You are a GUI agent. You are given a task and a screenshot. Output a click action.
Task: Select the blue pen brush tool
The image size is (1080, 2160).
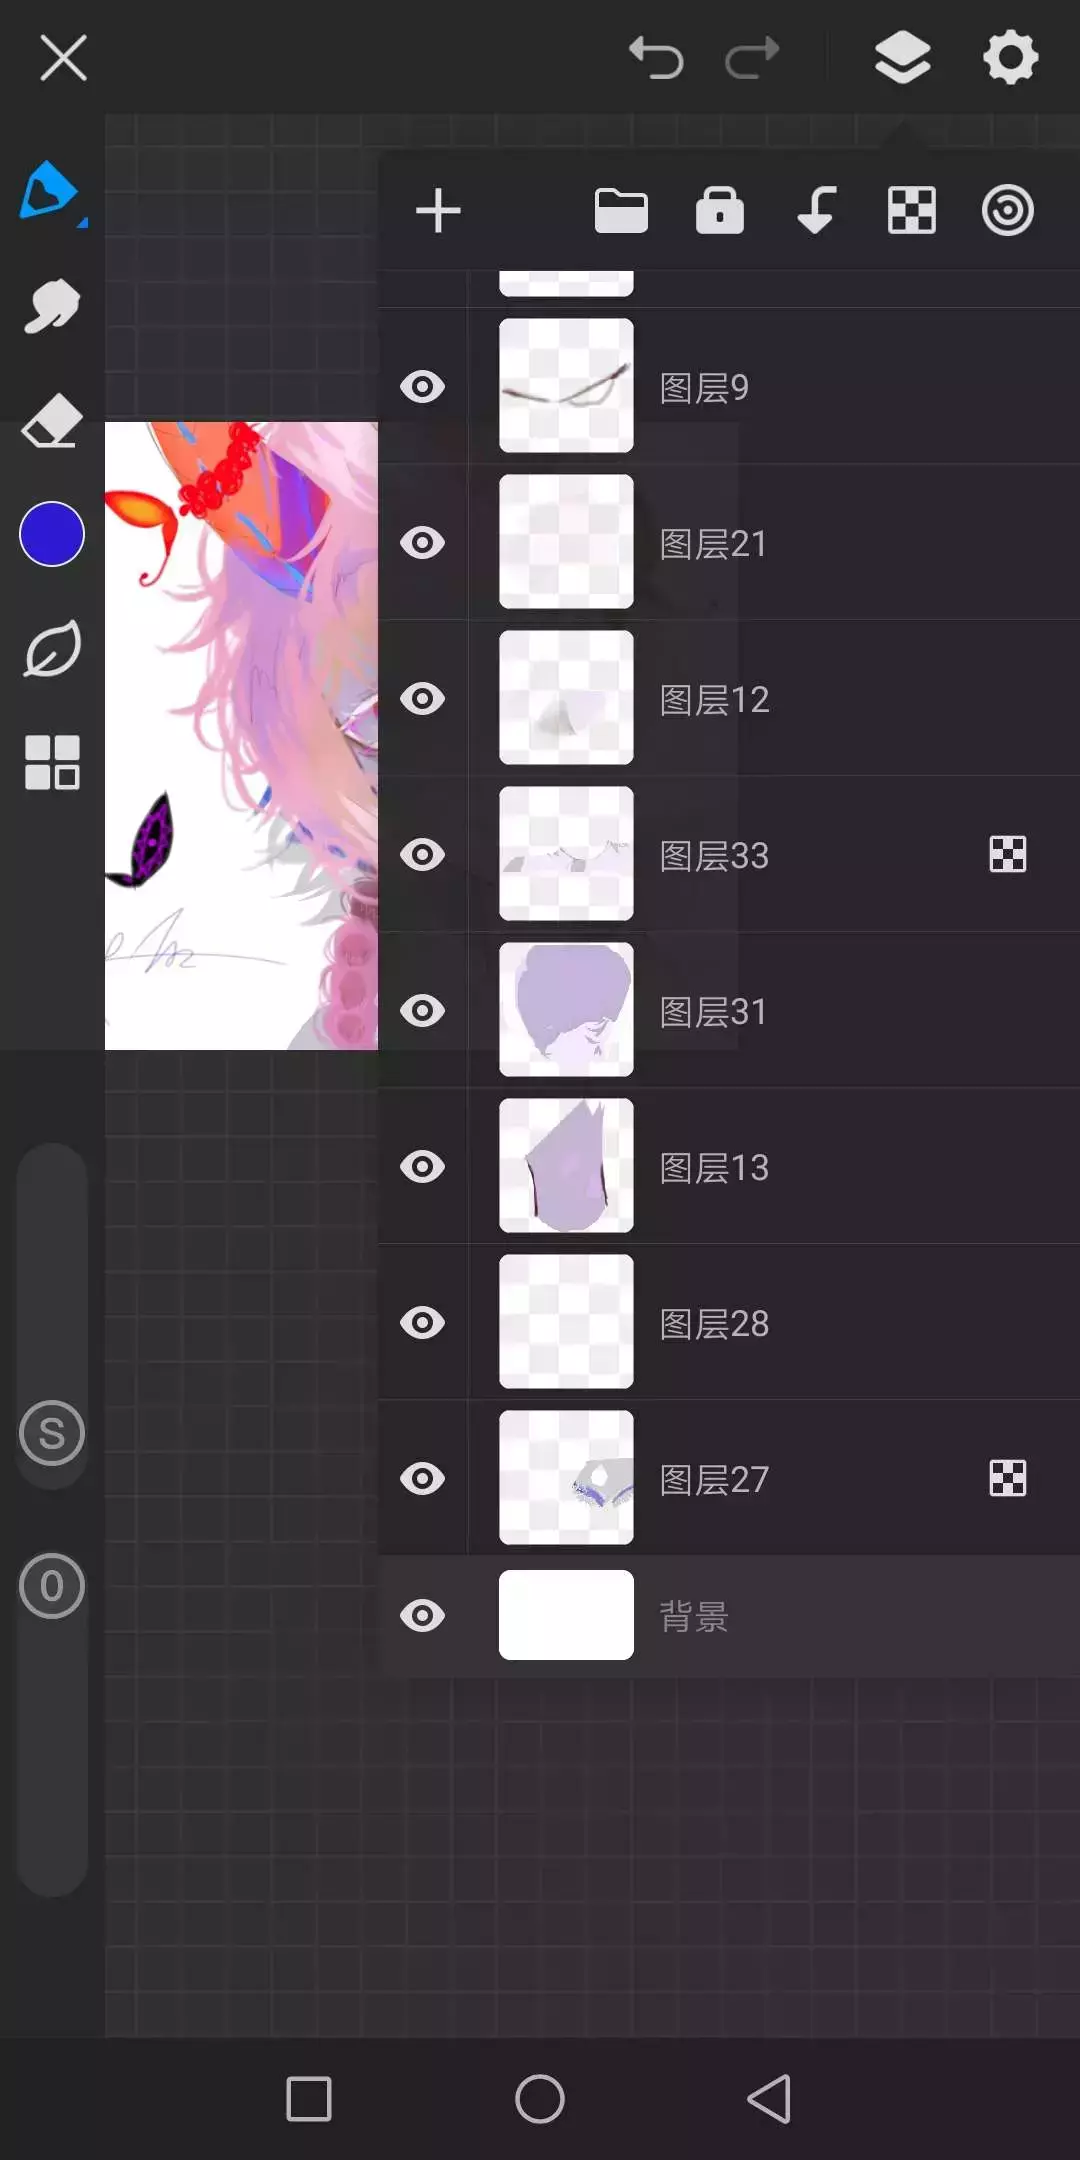(x=50, y=191)
